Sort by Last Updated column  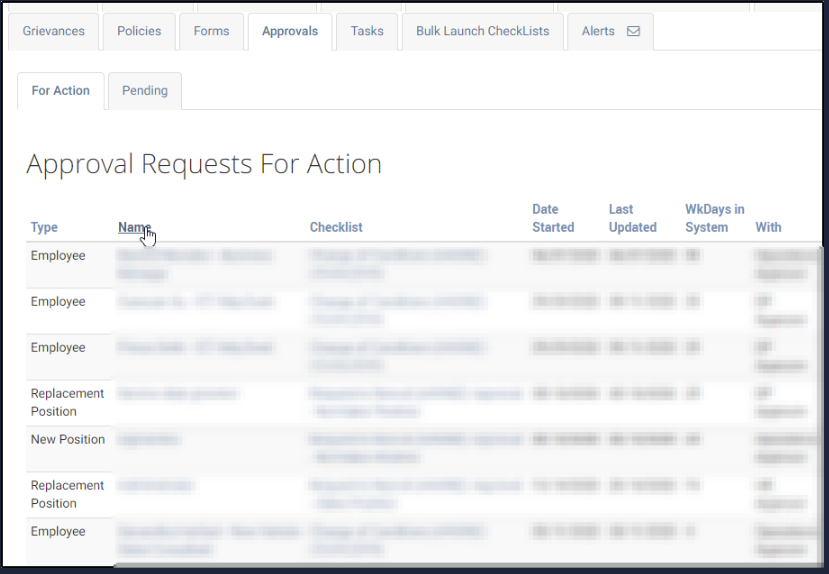point(632,218)
